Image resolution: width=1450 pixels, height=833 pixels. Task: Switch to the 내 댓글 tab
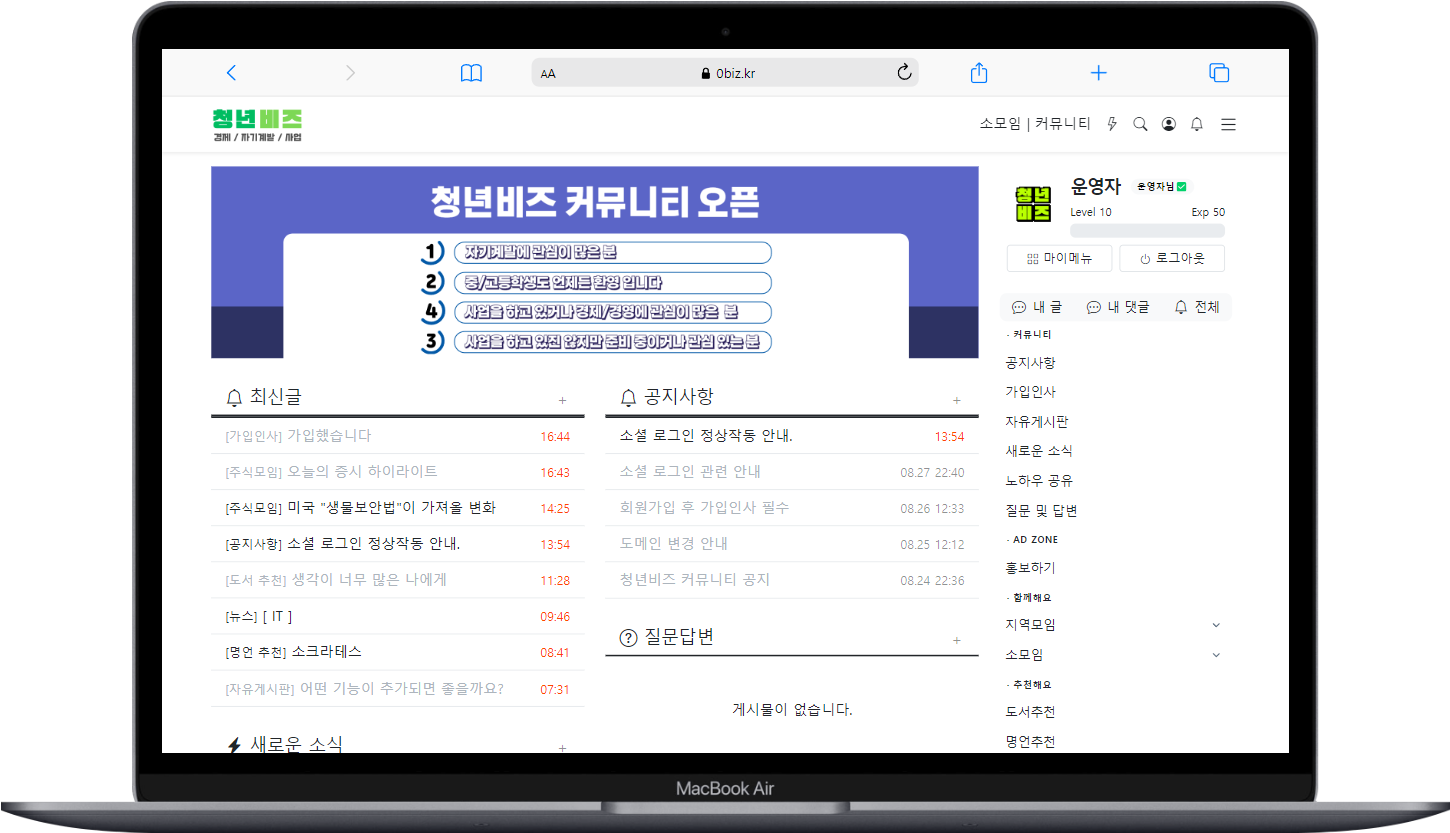pyautogui.click(x=1117, y=307)
